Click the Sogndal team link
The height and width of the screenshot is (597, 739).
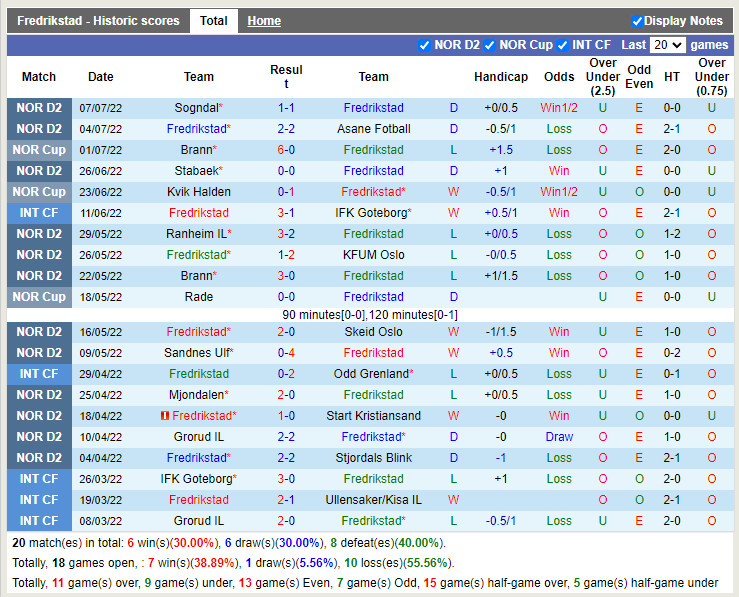coord(196,108)
